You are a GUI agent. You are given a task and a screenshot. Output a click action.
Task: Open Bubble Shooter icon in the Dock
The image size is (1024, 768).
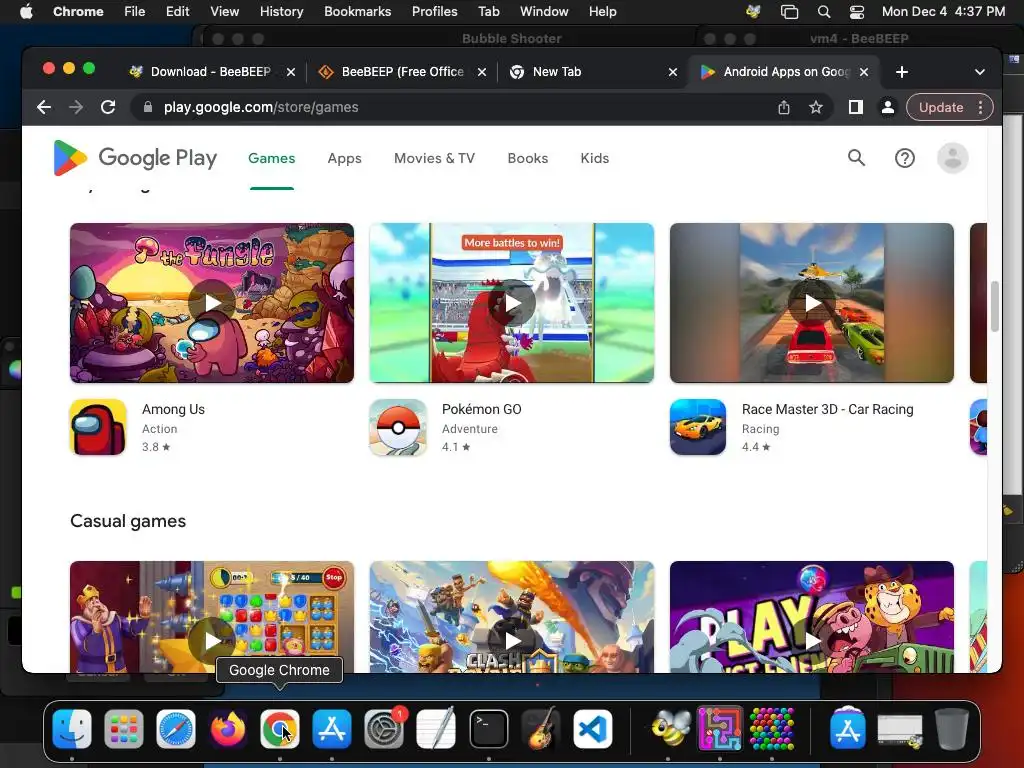tap(772, 729)
